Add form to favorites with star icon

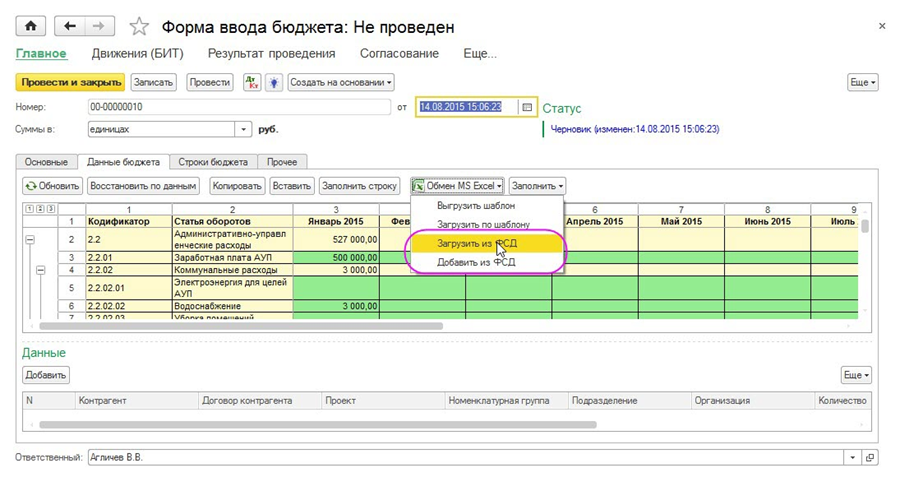point(140,26)
